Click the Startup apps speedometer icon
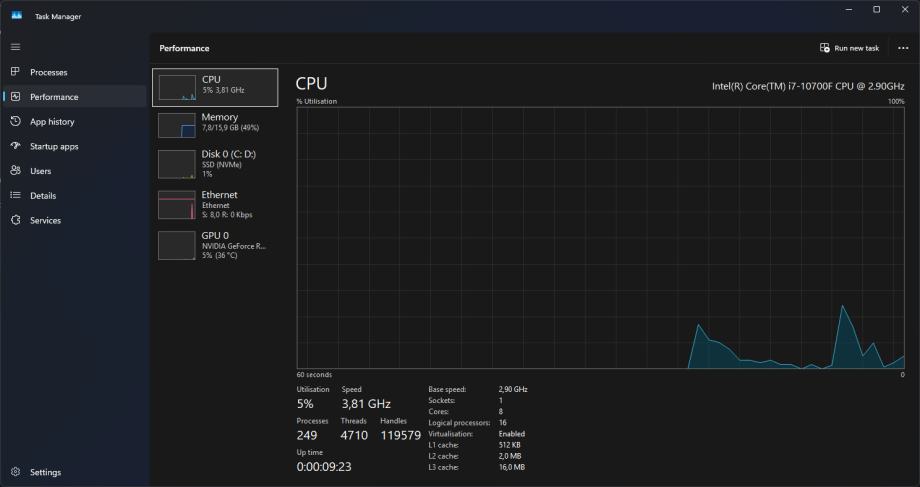The width and height of the screenshot is (920, 487). tap(15, 146)
